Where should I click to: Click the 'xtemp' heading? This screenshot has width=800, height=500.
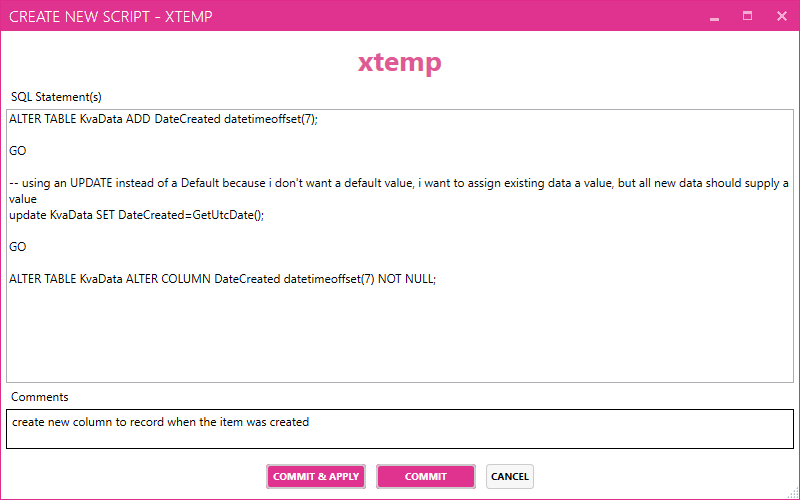coord(399,62)
